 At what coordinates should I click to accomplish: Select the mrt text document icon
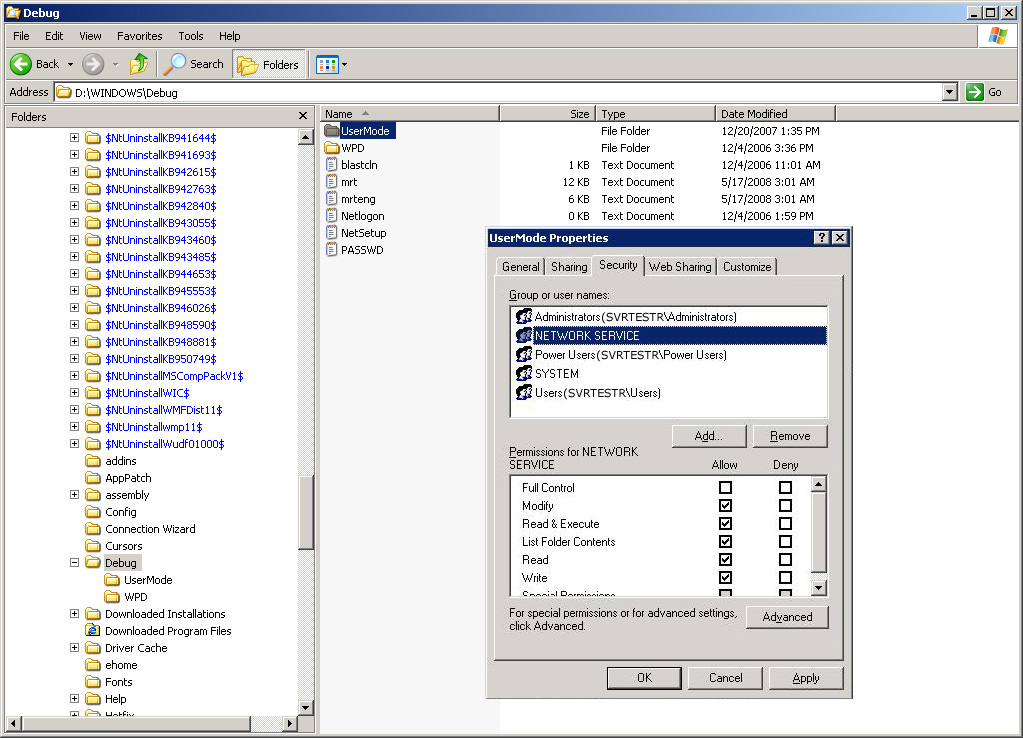[x=332, y=181]
